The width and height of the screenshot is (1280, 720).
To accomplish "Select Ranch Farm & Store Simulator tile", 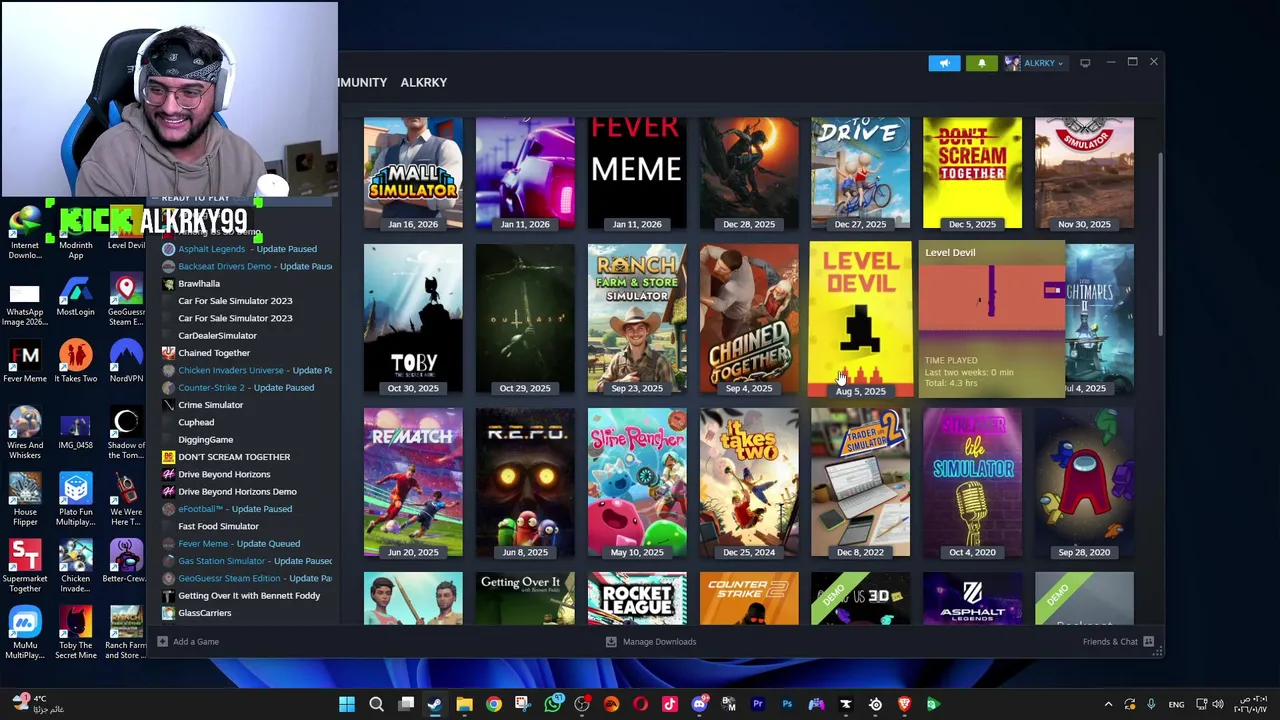I will pyautogui.click(x=637, y=319).
